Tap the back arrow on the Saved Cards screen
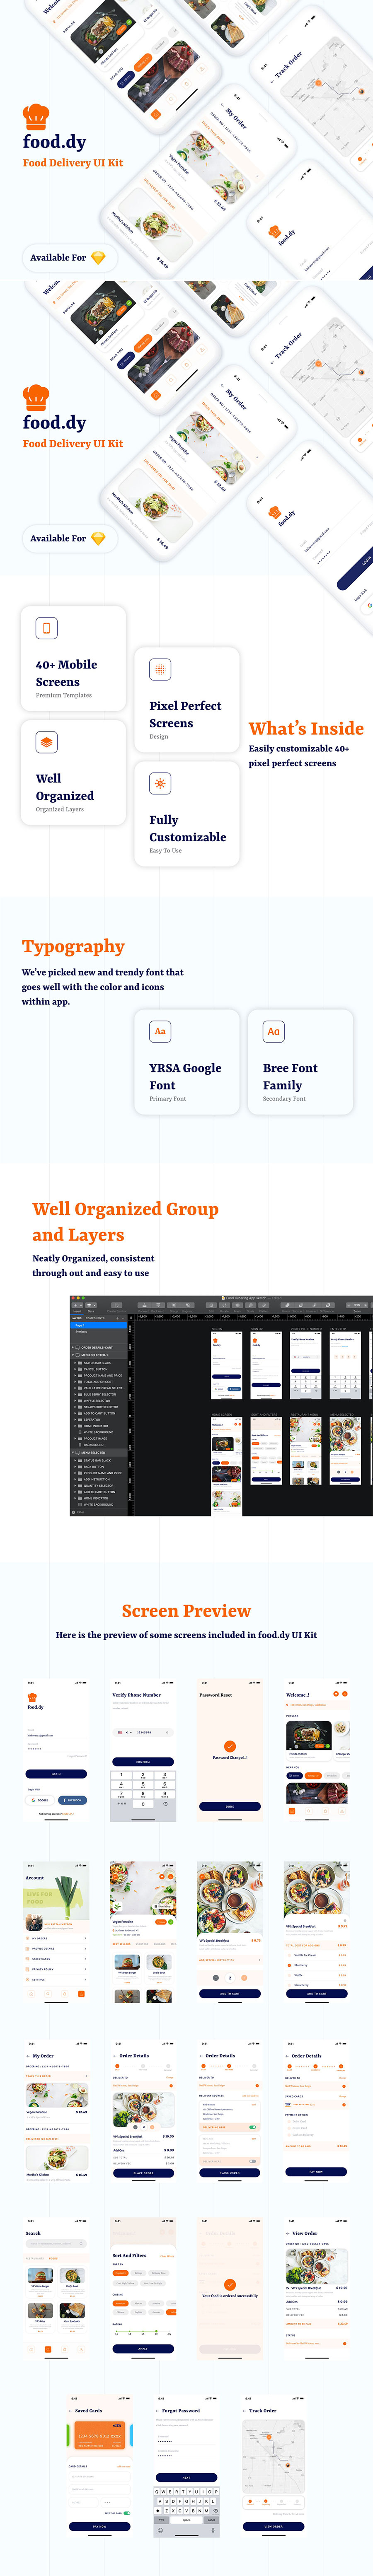The height and width of the screenshot is (2576, 373). click(71, 2411)
